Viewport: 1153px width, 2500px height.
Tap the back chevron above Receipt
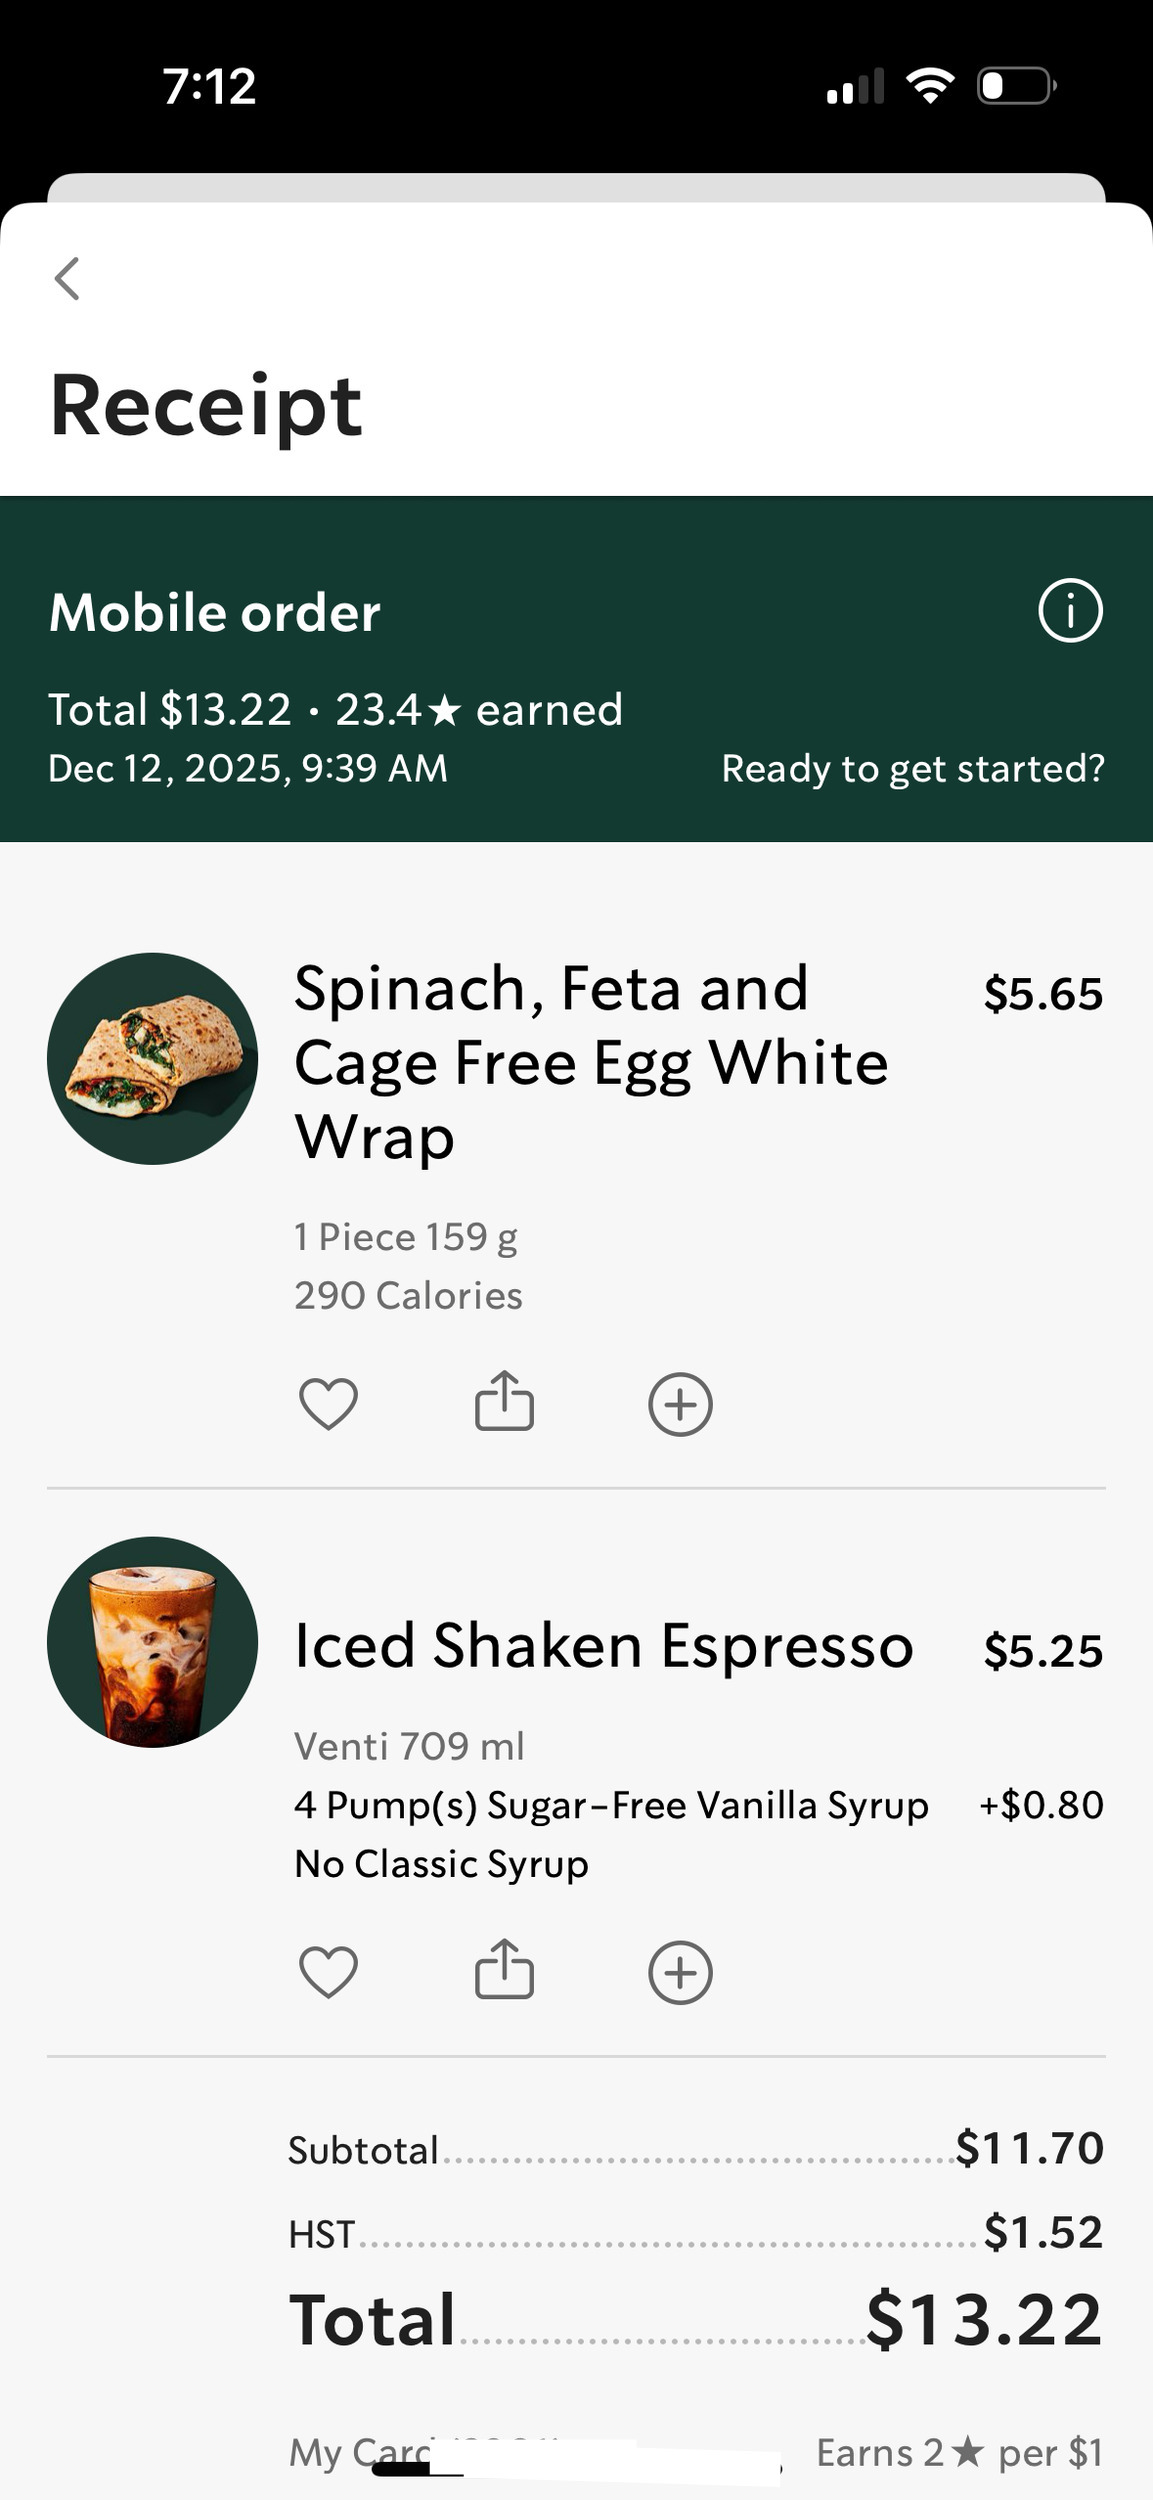coord(67,279)
